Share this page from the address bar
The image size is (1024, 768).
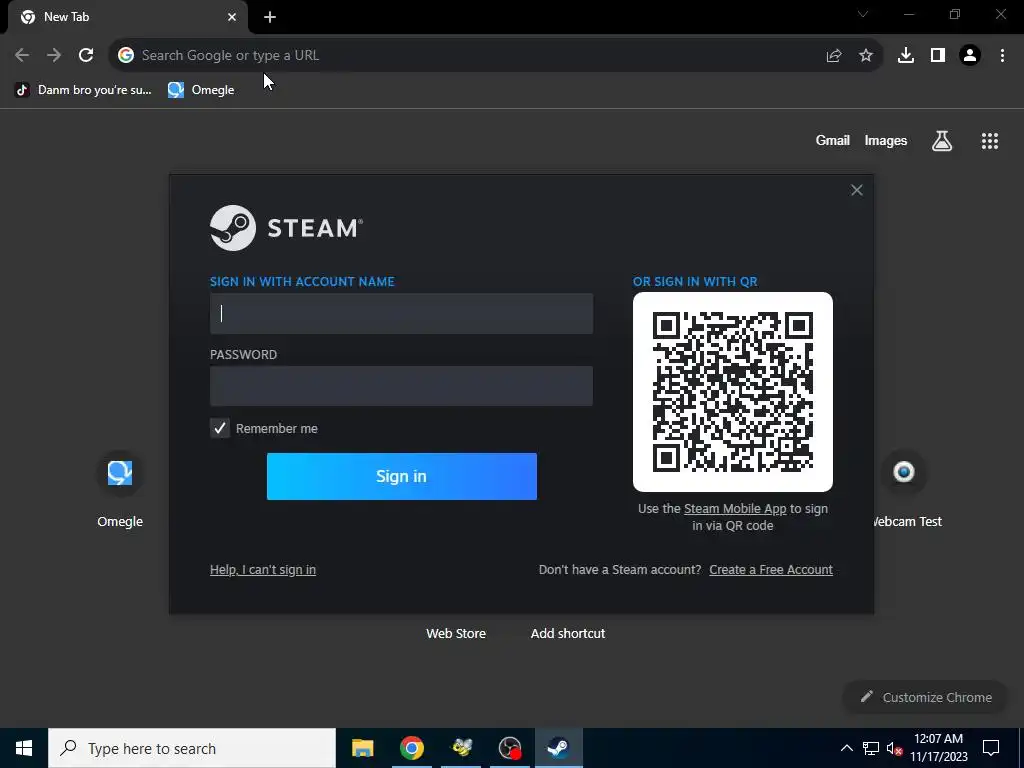click(x=834, y=56)
